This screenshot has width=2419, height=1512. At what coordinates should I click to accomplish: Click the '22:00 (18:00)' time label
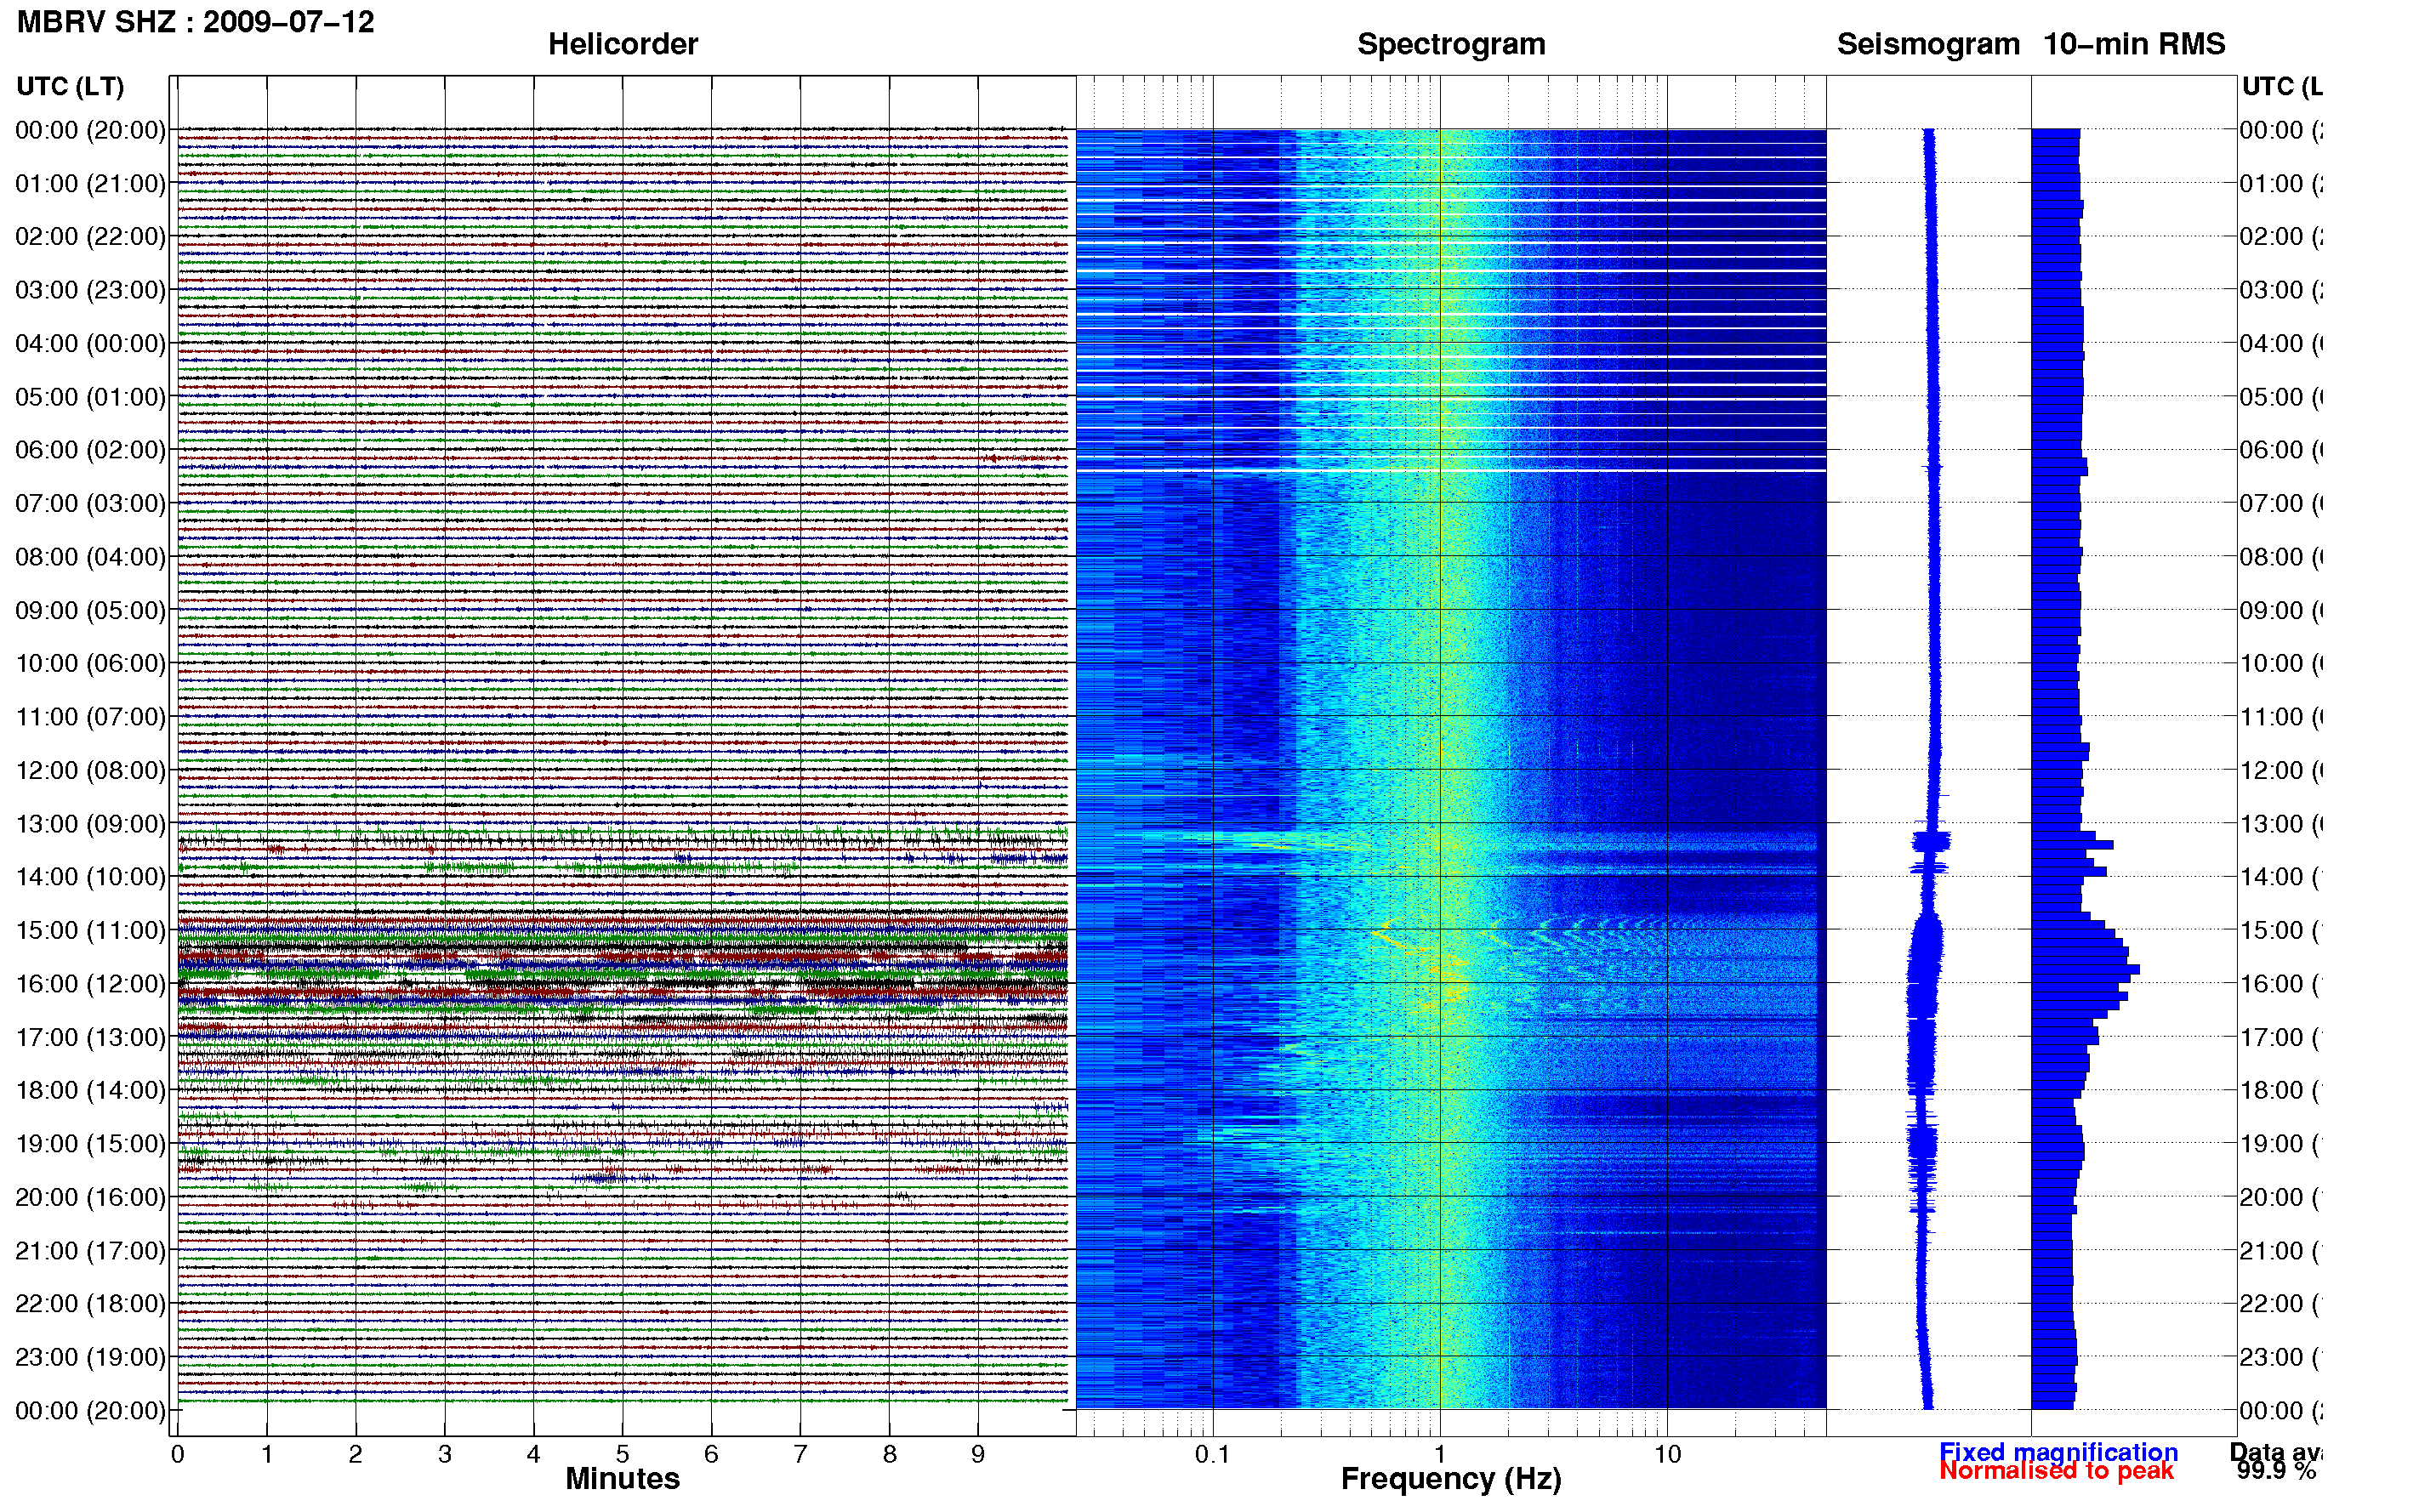(90, 1303)
